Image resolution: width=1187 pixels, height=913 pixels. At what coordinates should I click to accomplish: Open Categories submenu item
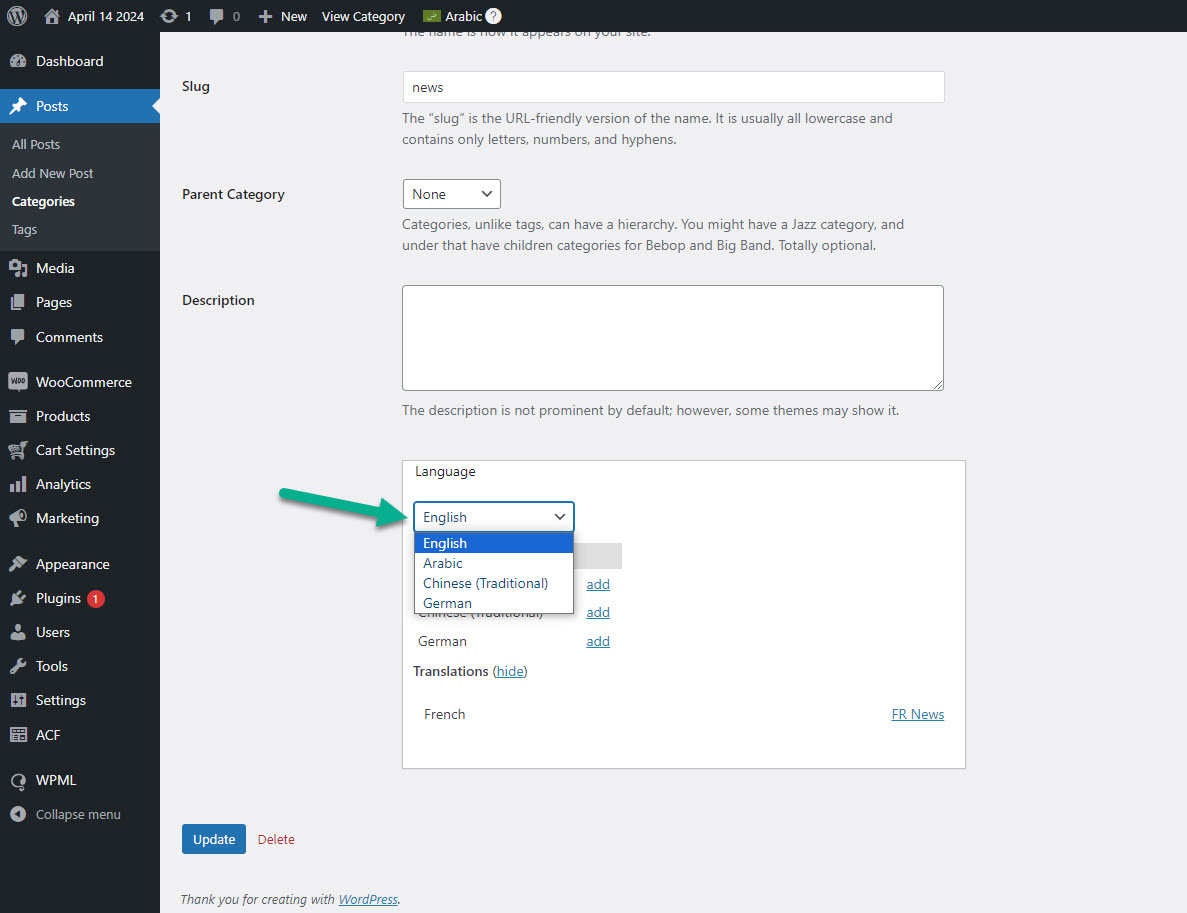click(43, 201)
